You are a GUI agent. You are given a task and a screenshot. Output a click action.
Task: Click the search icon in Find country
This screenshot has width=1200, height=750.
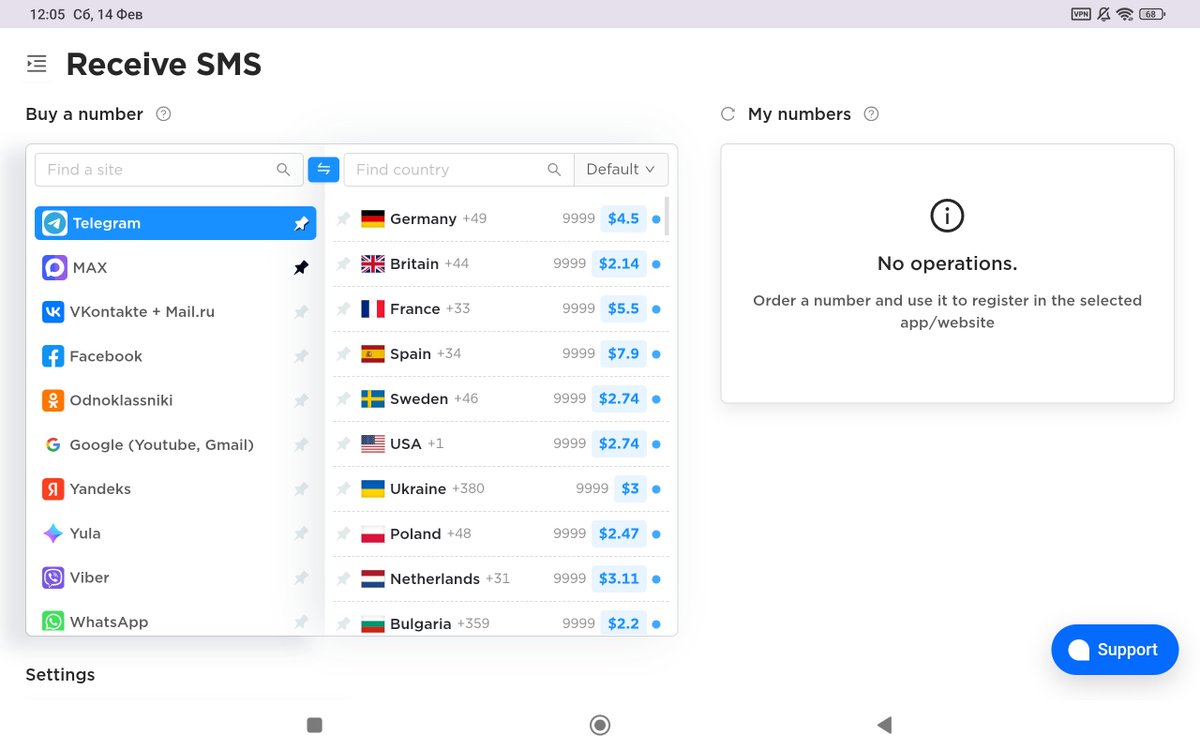[554, 170]
